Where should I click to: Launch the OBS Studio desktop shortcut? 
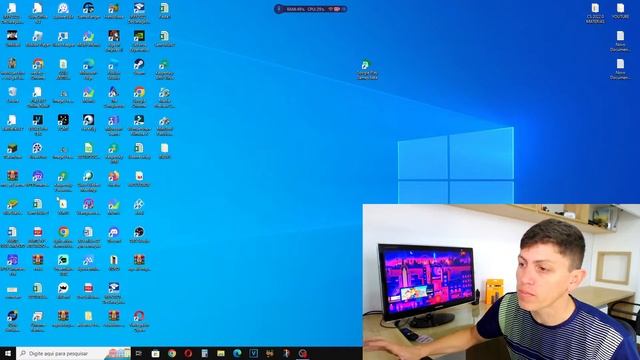(x=139, y=234)
